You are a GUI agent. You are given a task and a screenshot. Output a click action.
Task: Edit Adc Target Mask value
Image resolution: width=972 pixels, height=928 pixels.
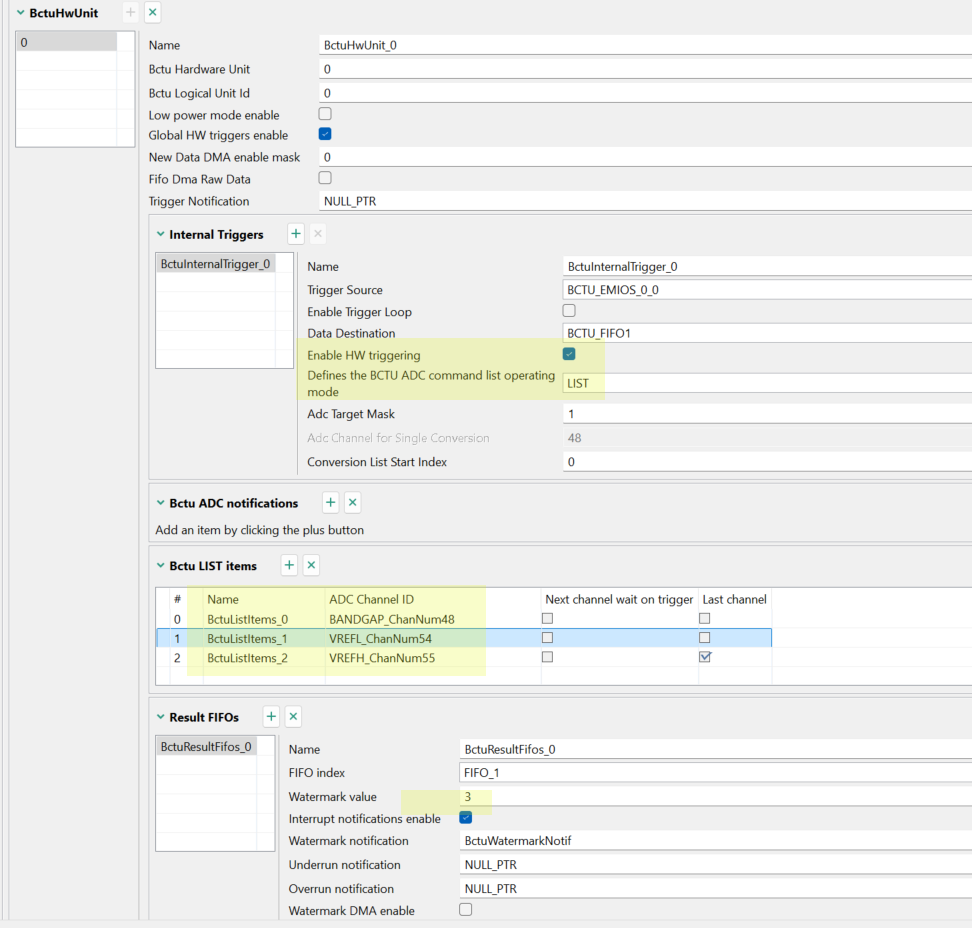[767, 414]
